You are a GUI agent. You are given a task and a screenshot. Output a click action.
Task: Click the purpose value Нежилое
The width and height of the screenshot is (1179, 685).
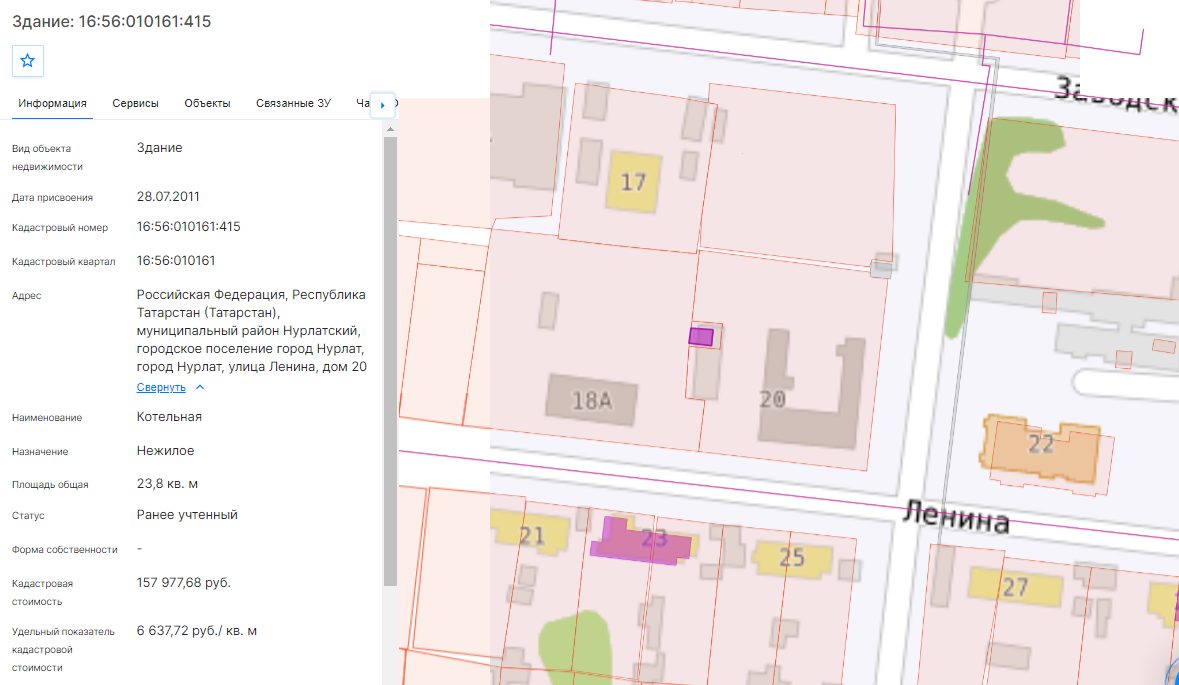[165, 450]
